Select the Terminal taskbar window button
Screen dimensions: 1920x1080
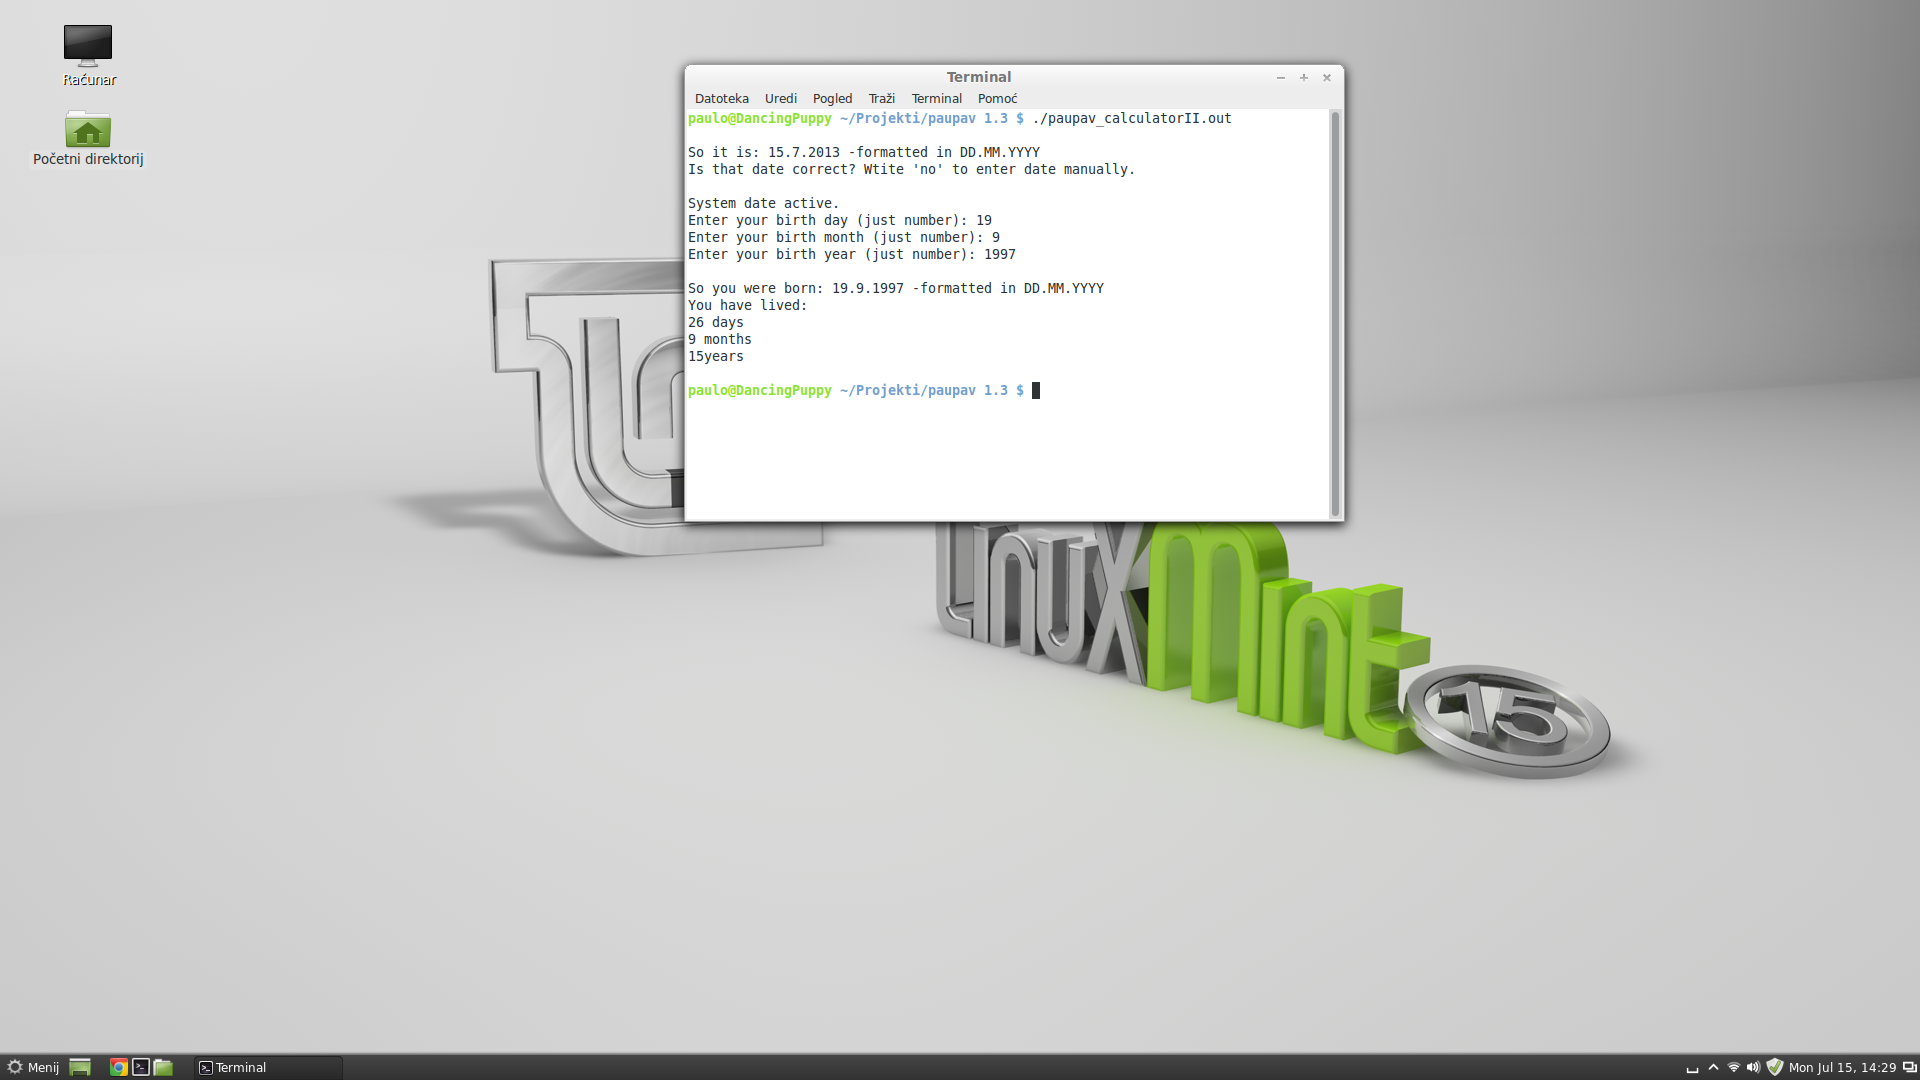click(268, 1067)
